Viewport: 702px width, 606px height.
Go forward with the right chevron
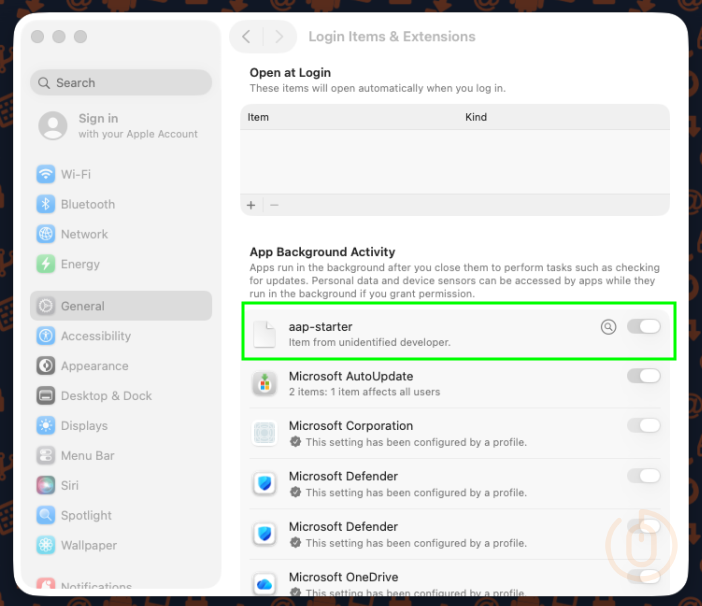[x=279, y=36]
